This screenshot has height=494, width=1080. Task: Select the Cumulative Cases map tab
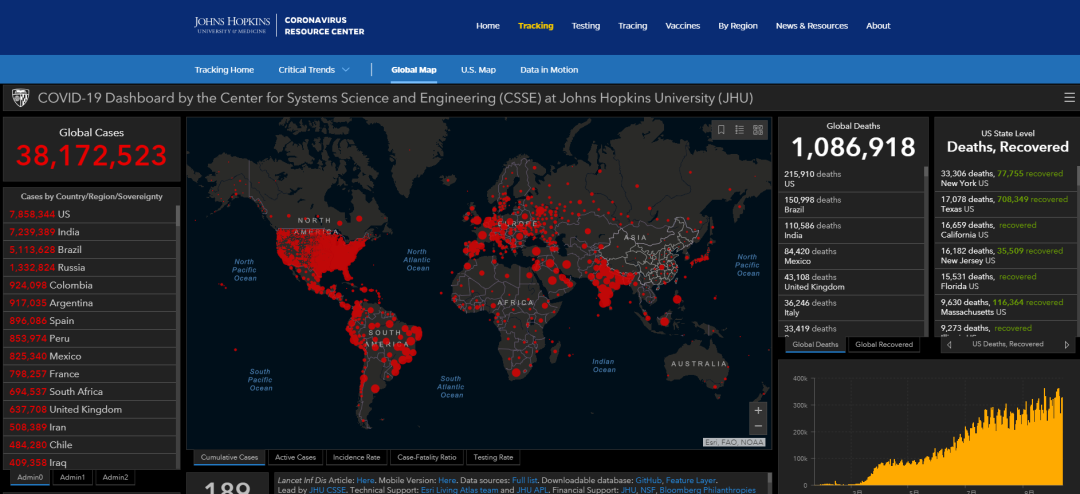click(x=229, y=457)
